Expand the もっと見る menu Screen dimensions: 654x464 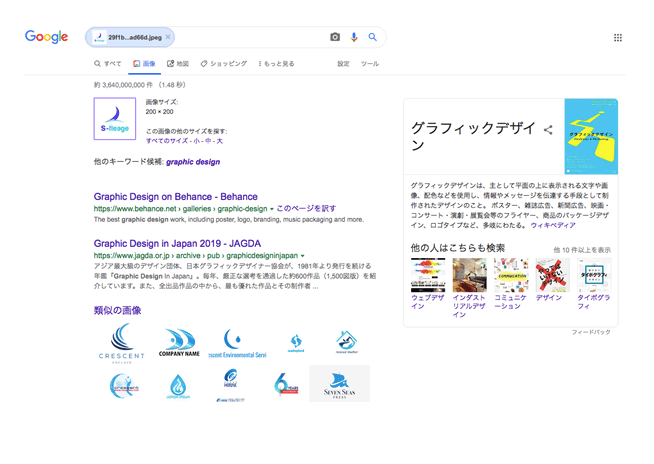click(x=276, y=64)
